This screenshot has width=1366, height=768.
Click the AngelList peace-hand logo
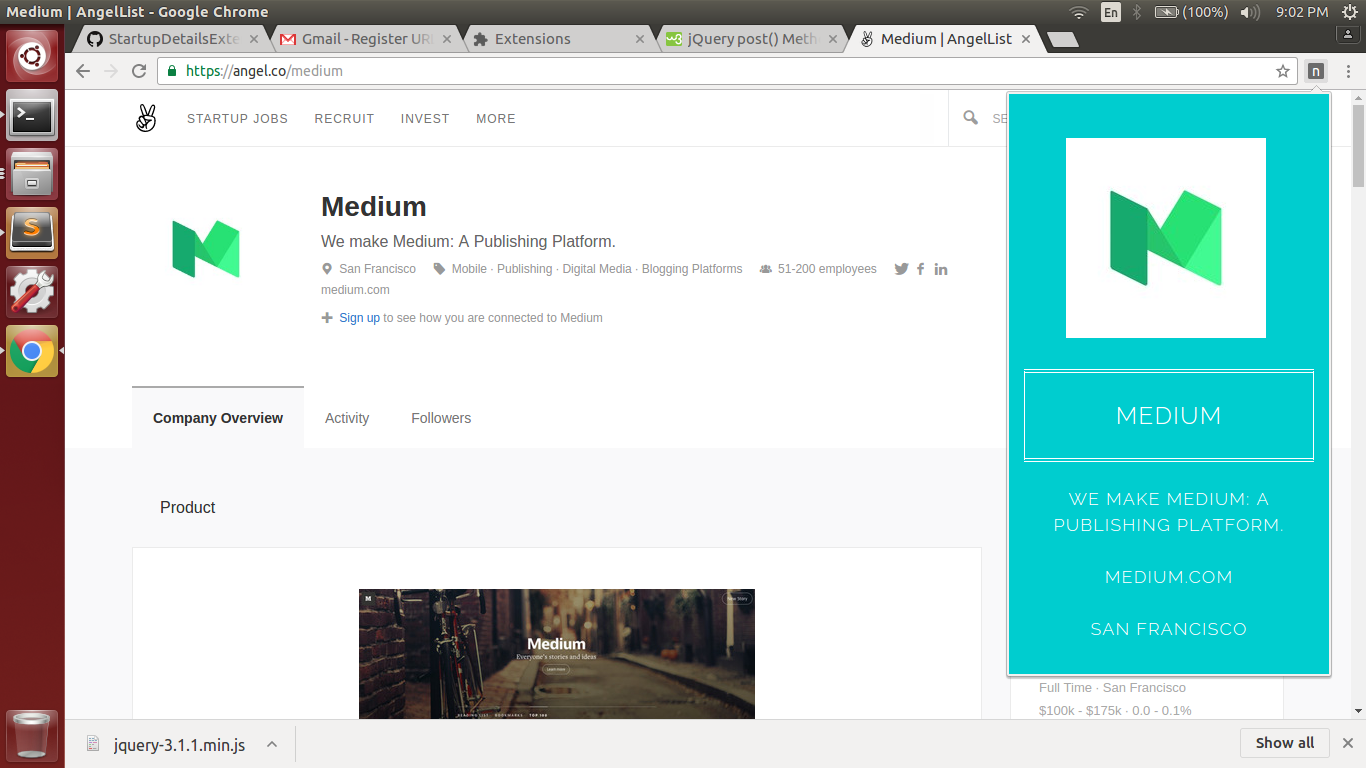(146, 118)
